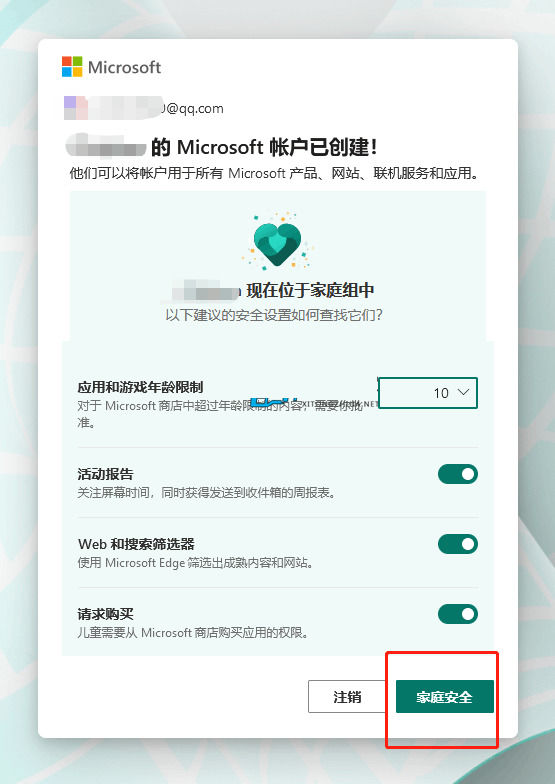Image resolution: width=555 pixels, height=784 pixels.
Task: Click the chevron arrow on age dropdown
Action: click(x=464, y=392)
